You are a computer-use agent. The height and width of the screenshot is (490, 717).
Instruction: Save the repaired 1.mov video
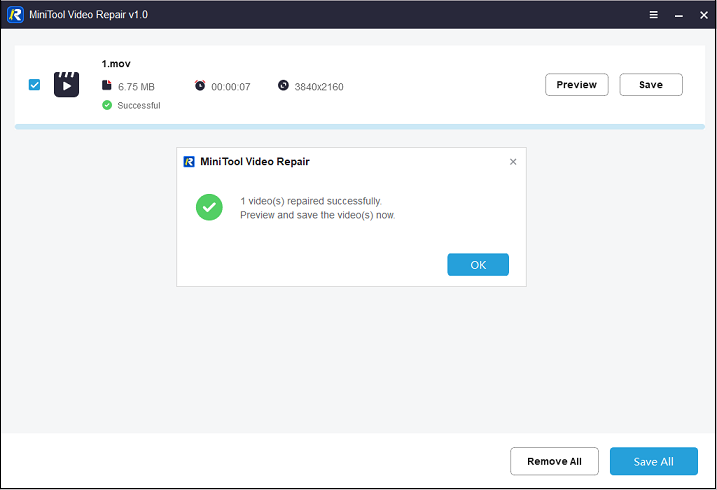tap(651, 85)
